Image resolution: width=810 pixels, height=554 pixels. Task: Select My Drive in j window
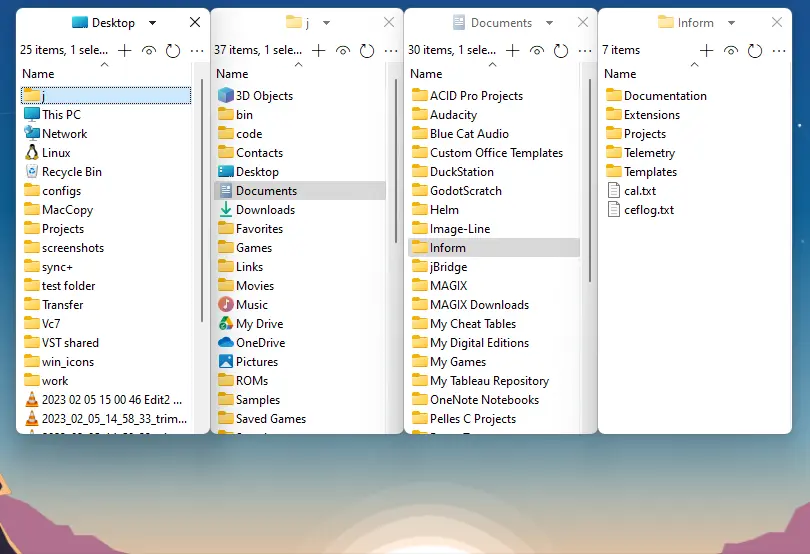coord(251,324)
